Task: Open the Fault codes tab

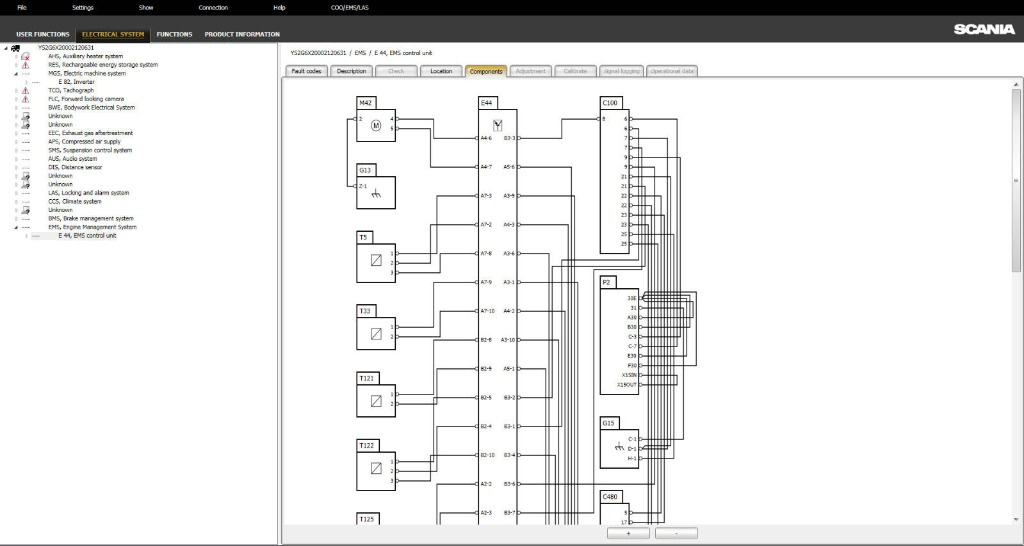Action: [x=306, y=71]
